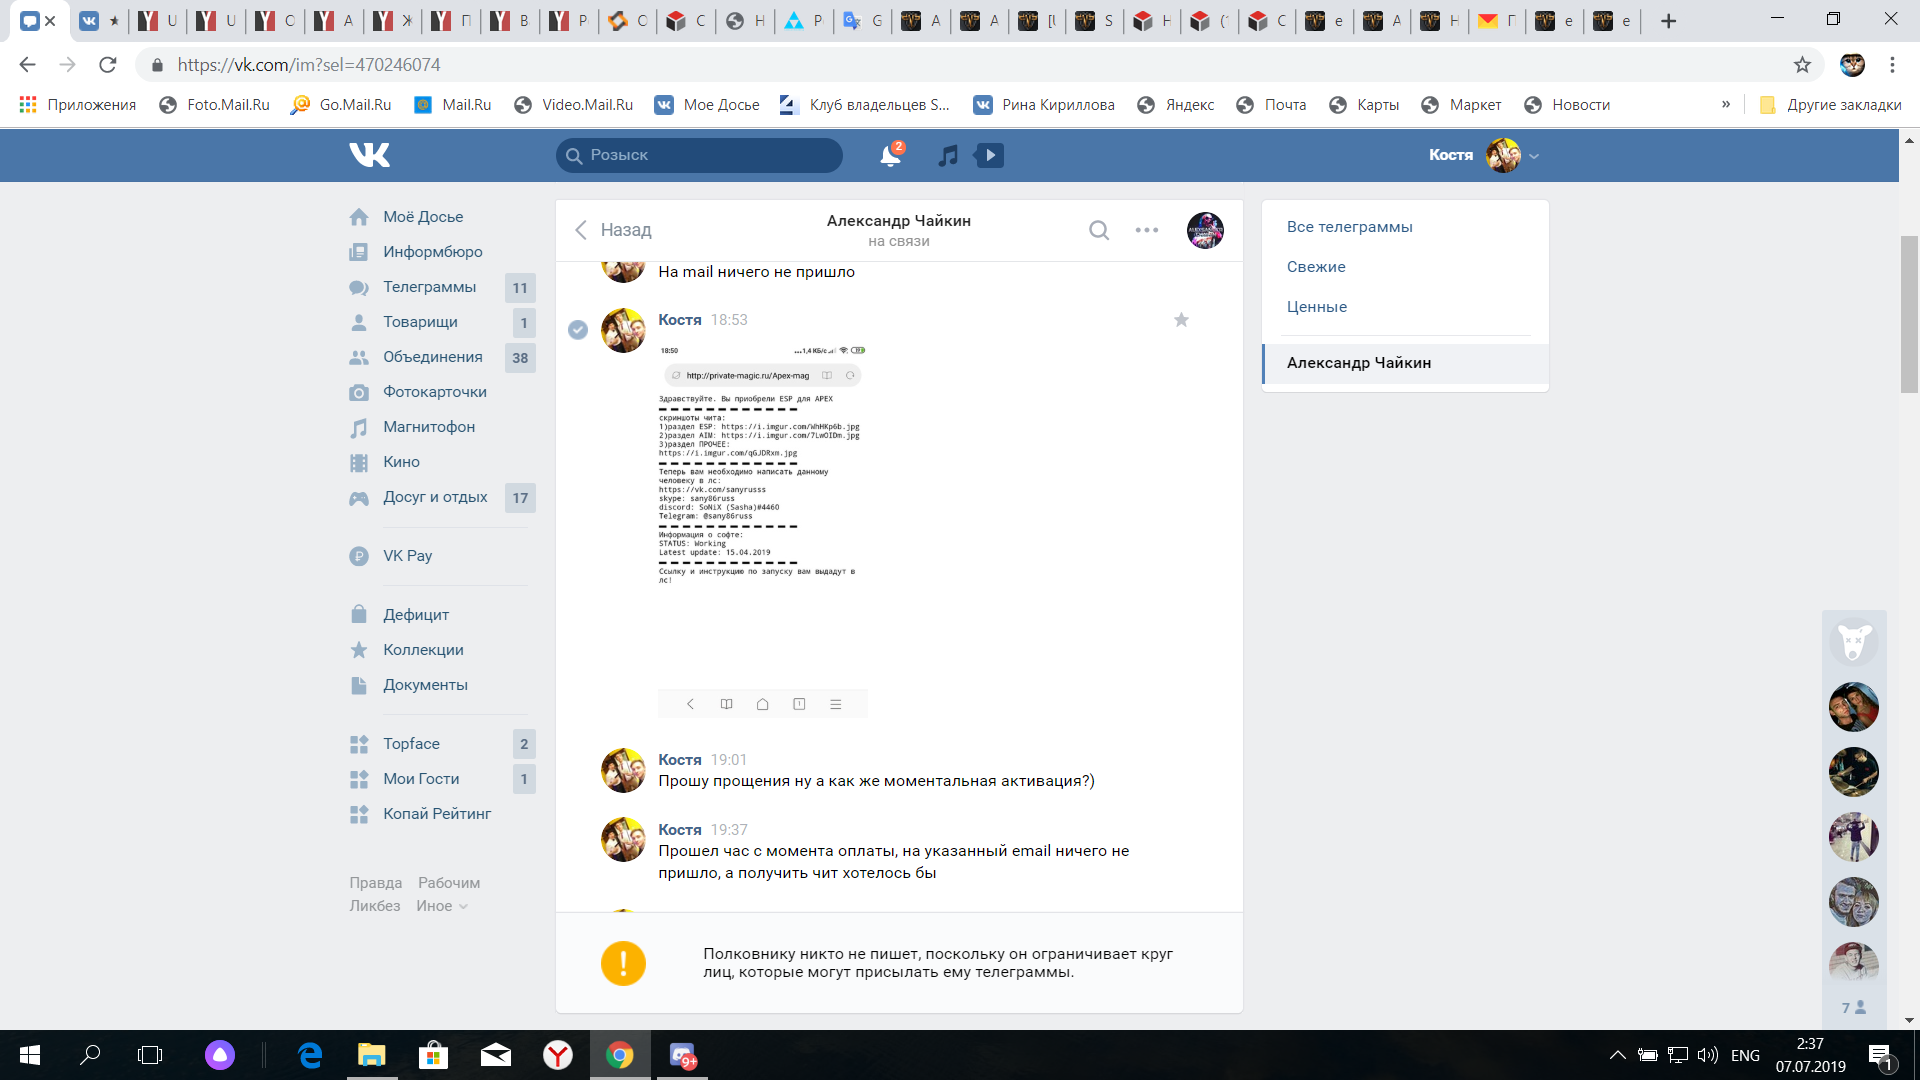Open Chrome from the Windows taskbar
The height and width of the screenshot is (1080, 1920).
click(620, 1055)
